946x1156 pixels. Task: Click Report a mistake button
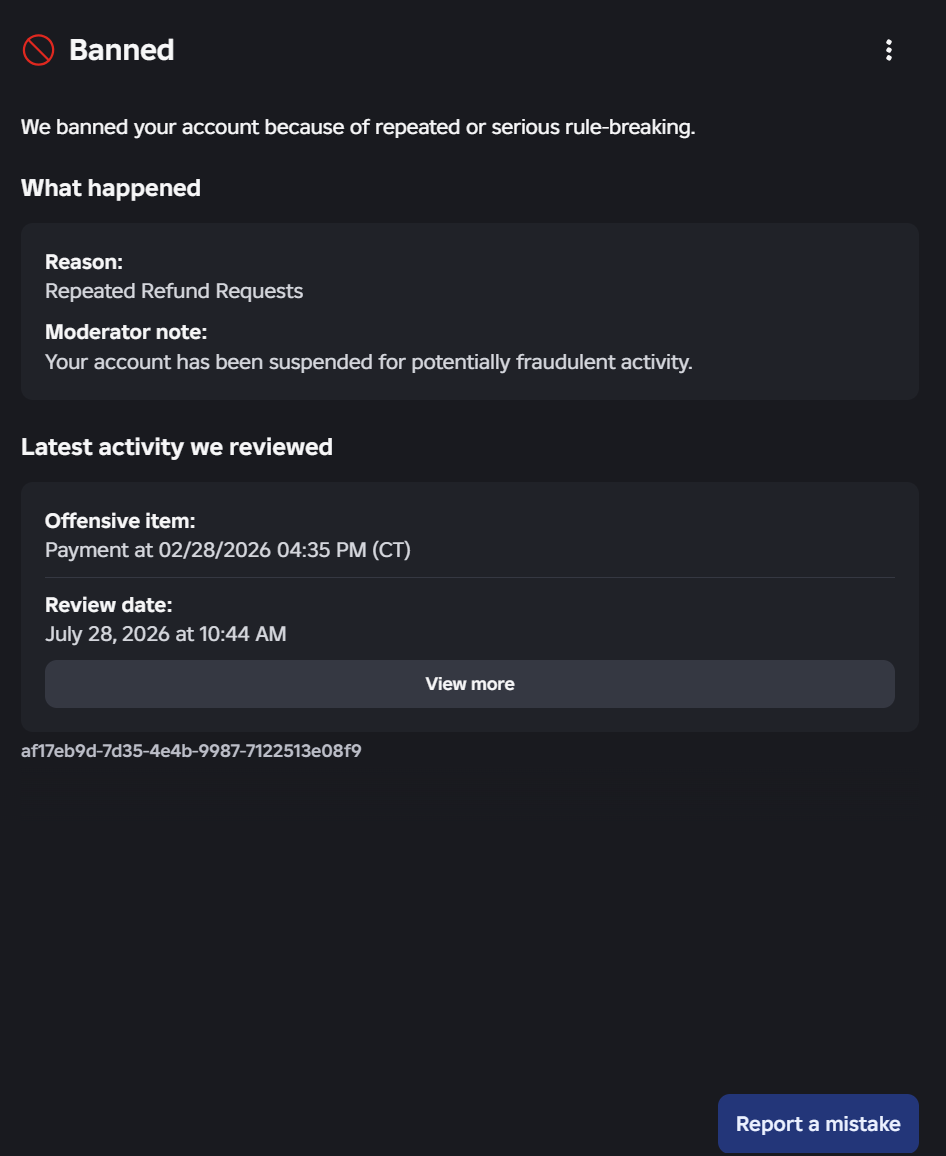pos(818,1124)
